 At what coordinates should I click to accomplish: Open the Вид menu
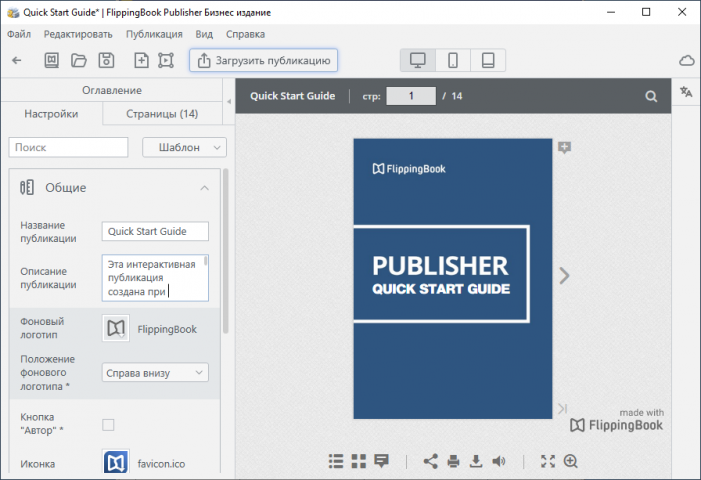click(204, 34)
